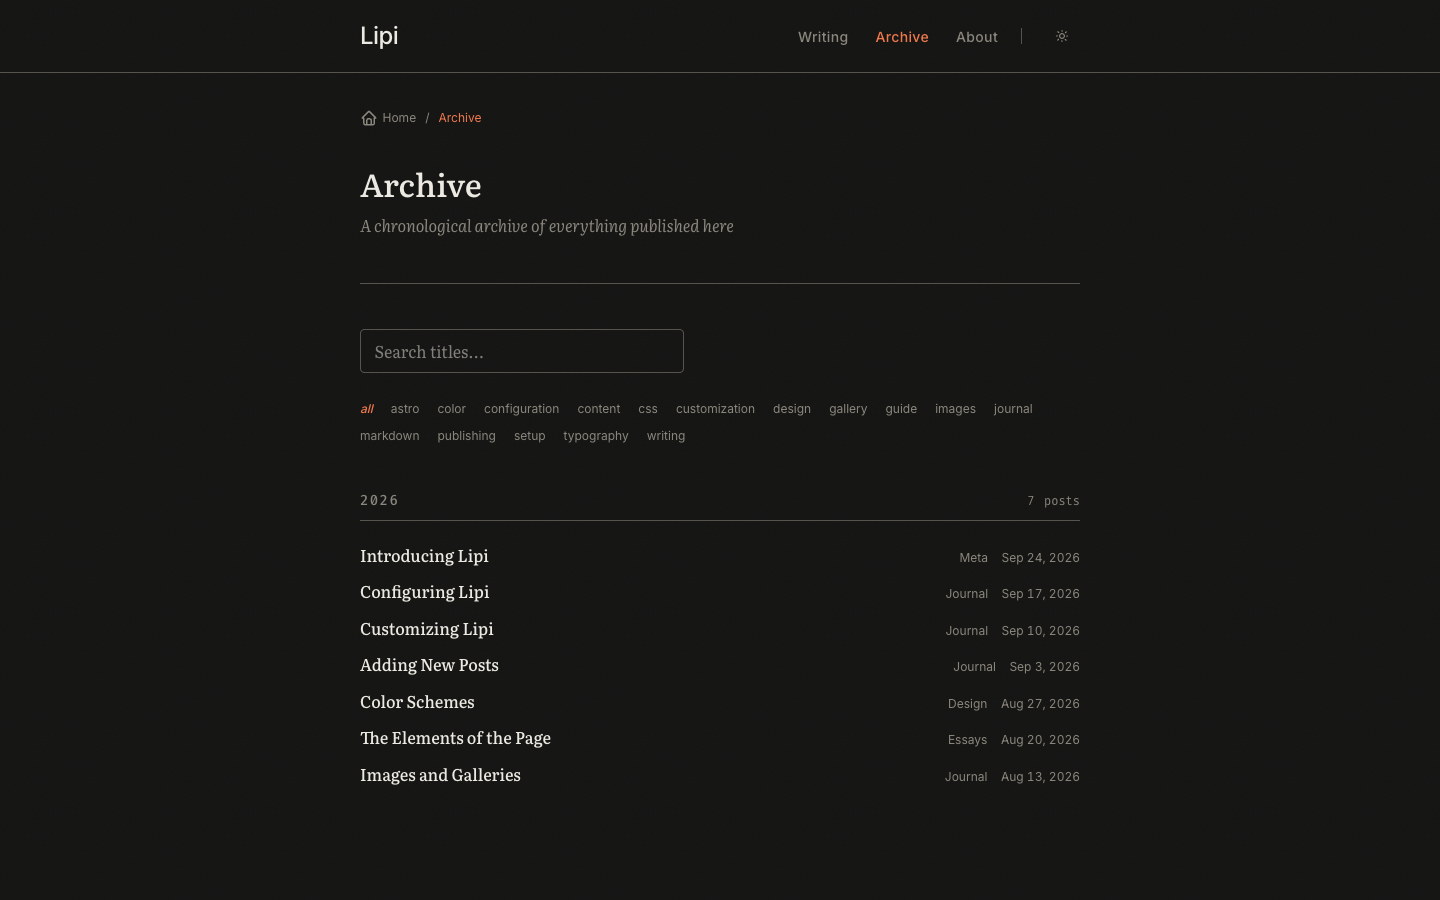Select the Archive nav item
Screen dimensions: 1440x900
(x=902, y=37)
